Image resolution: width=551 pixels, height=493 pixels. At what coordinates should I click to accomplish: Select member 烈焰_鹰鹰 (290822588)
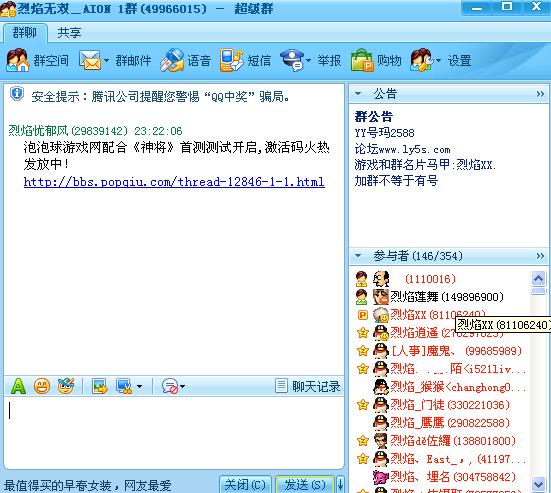(441, 423)
